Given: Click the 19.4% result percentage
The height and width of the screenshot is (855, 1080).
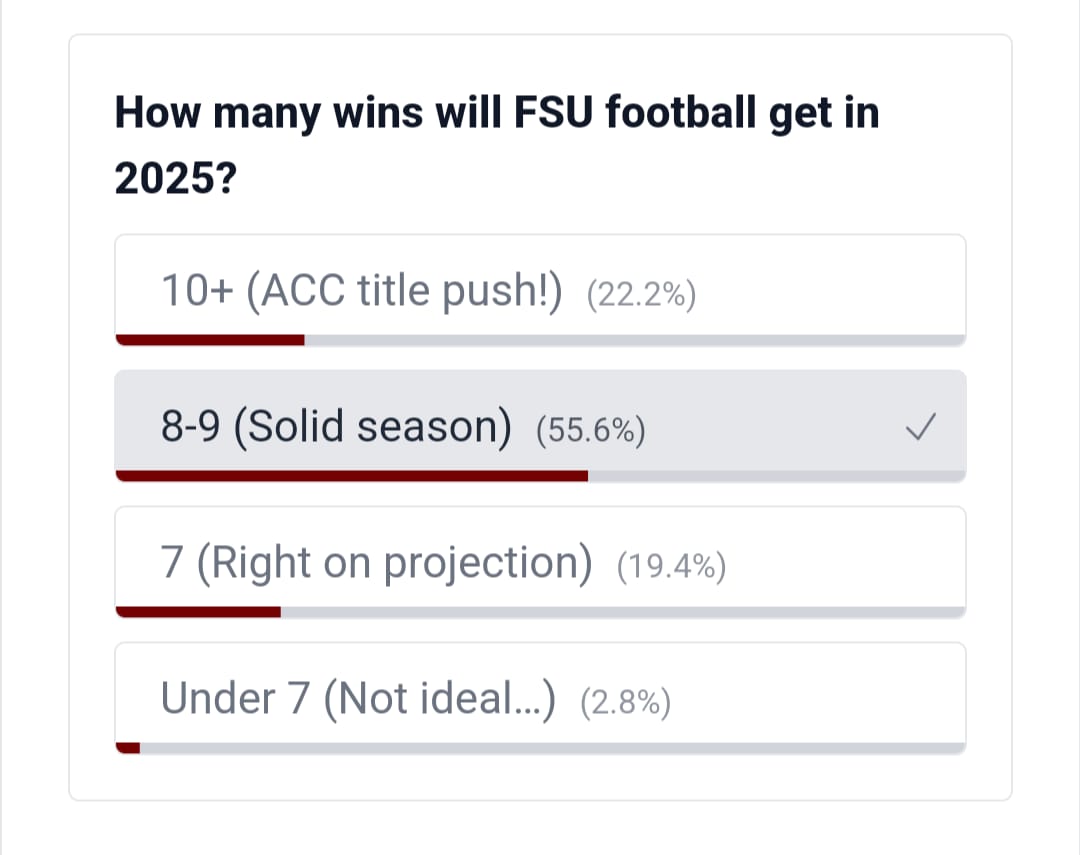Looking at the screenshot, I should (671, 567).
